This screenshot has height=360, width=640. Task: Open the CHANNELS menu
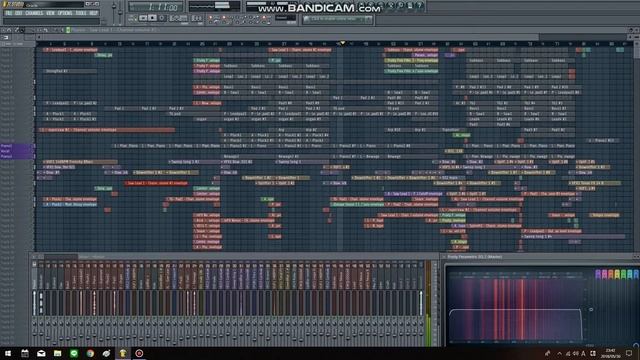[34, 13]
